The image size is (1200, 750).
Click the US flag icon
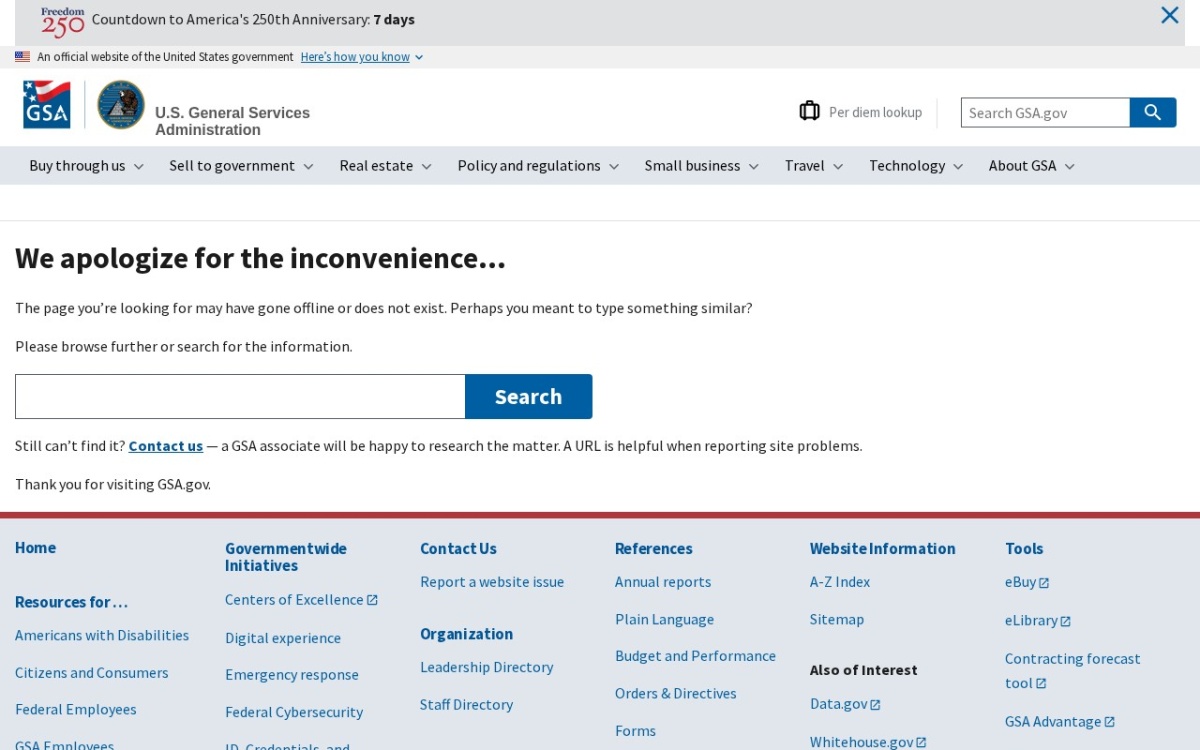(x=22, y=57)
